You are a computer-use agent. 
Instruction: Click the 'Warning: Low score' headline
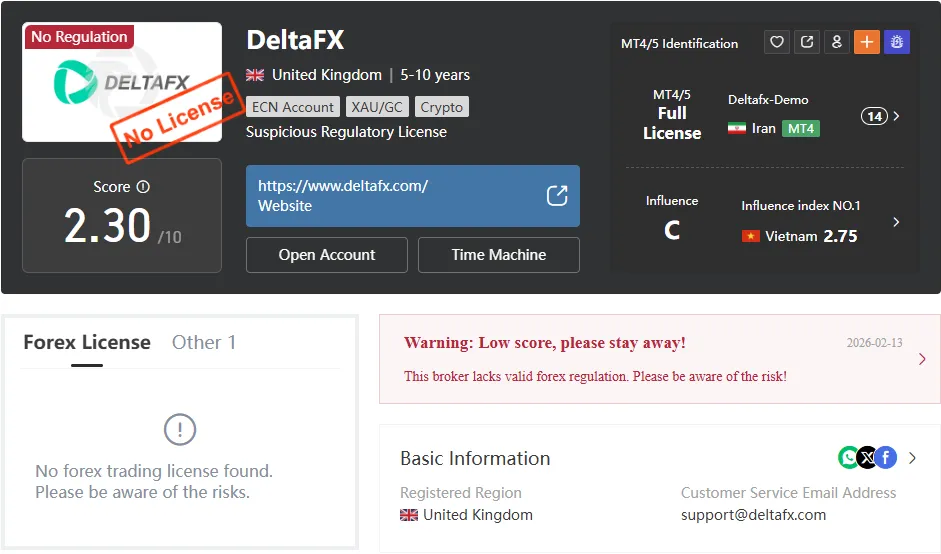[544, 343]
